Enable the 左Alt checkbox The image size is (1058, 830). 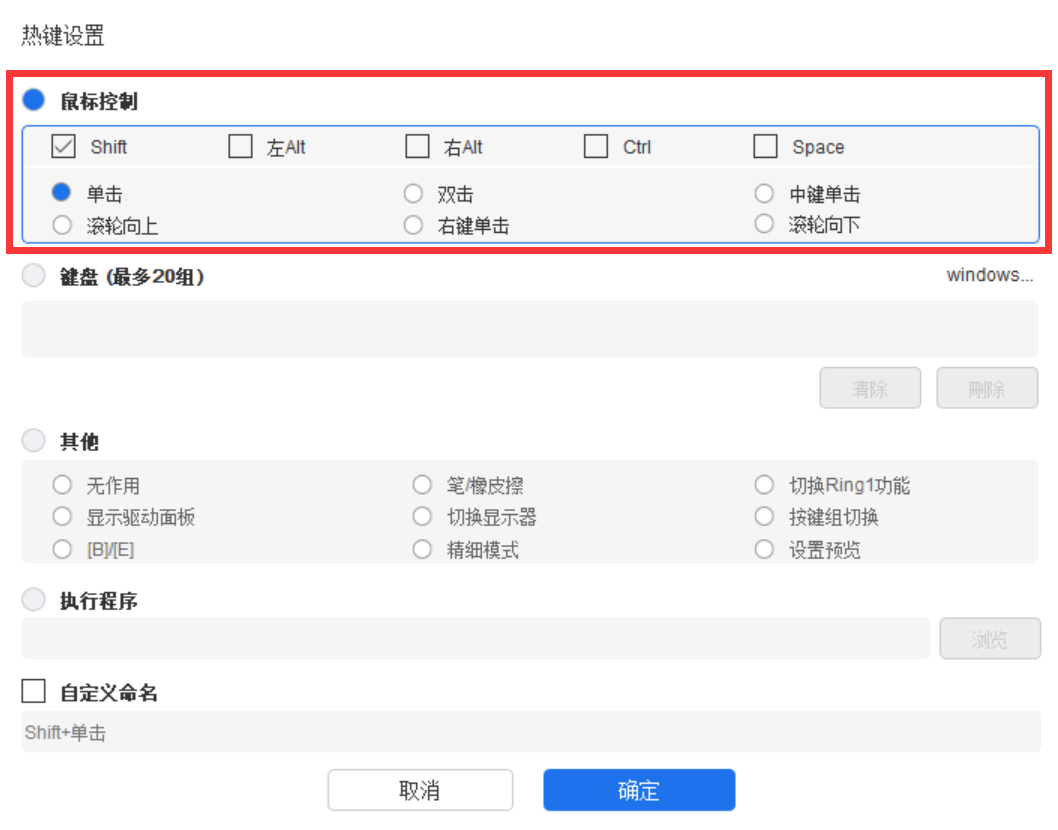click(x=241, y=147)
